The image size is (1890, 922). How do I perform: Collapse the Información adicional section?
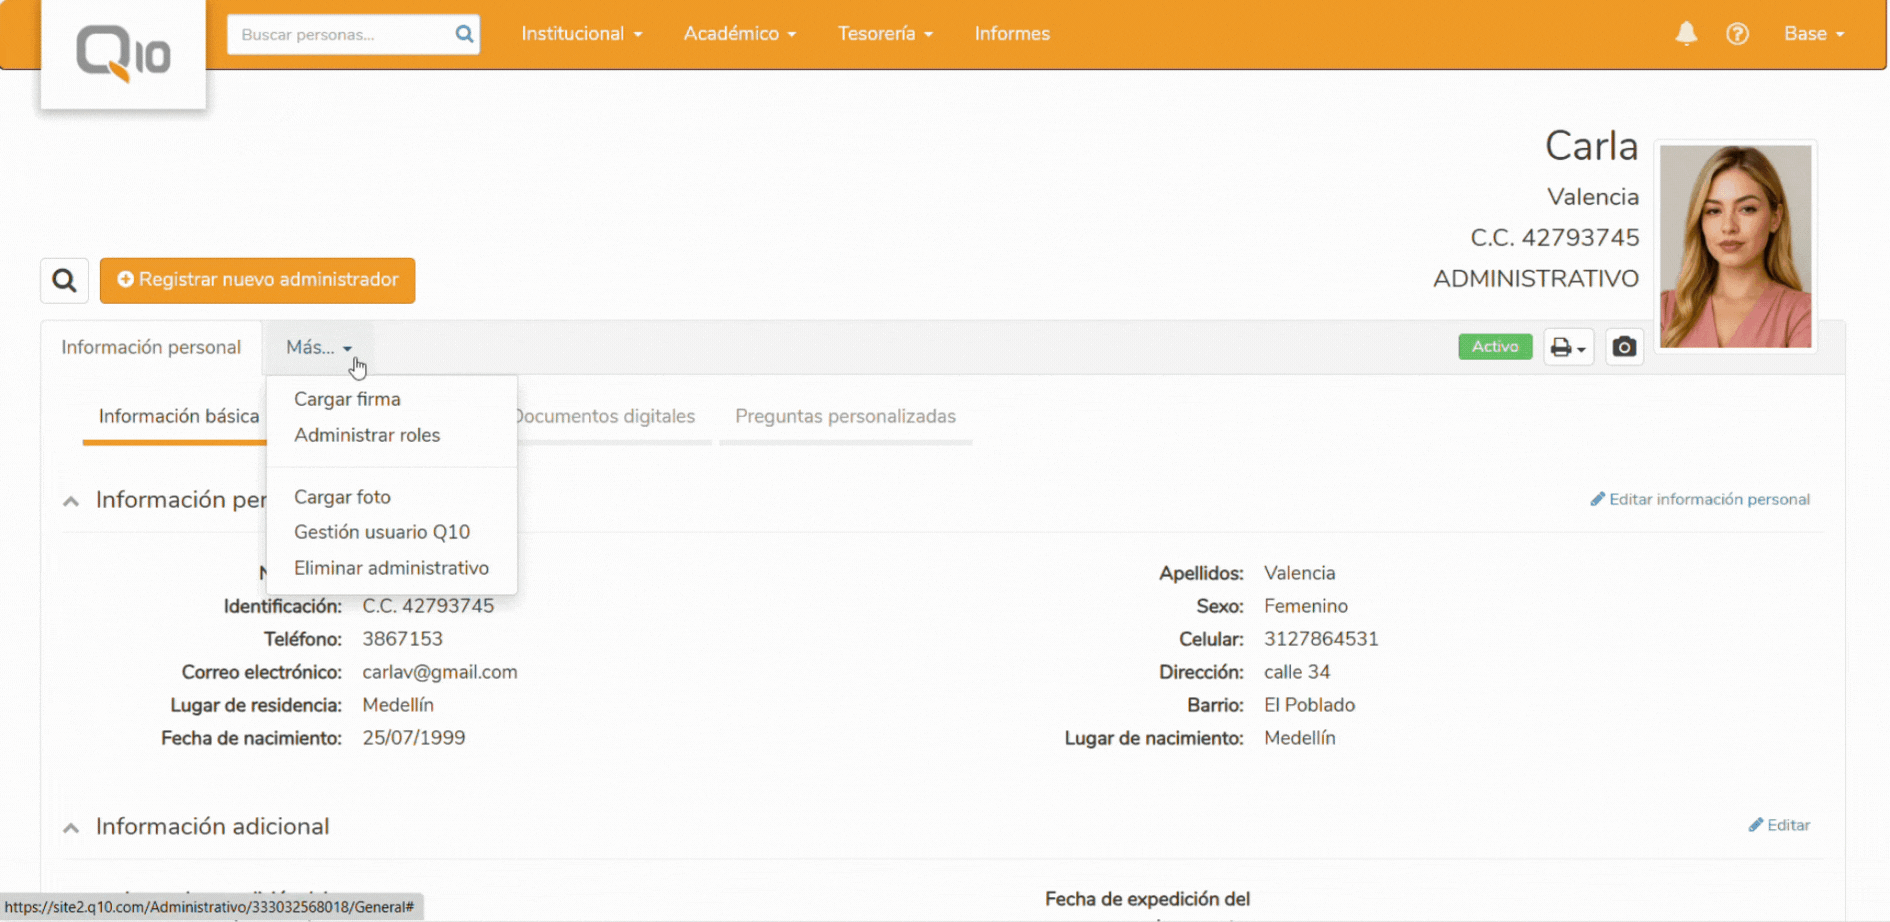pyautogui.click(x=71, y=828)
